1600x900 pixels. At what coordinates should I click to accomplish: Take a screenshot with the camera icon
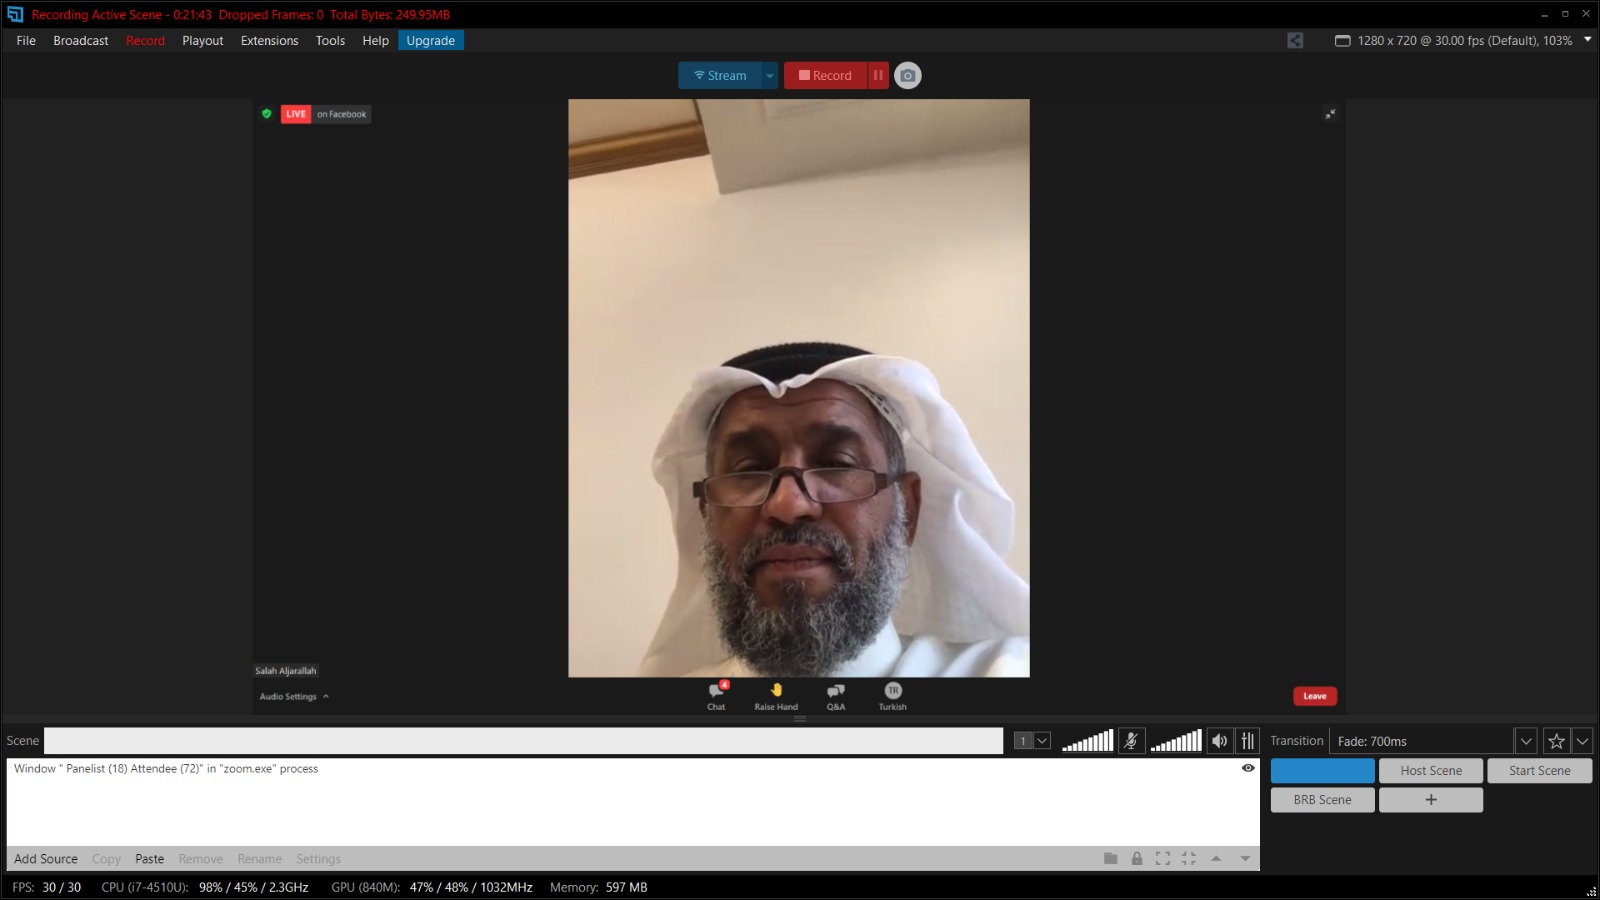[907, 76]
